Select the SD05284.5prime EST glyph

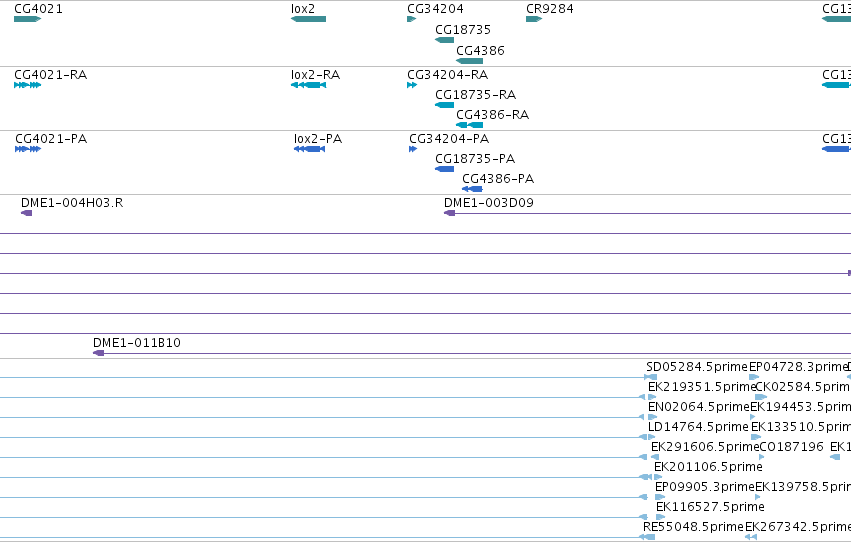(651, 377)
